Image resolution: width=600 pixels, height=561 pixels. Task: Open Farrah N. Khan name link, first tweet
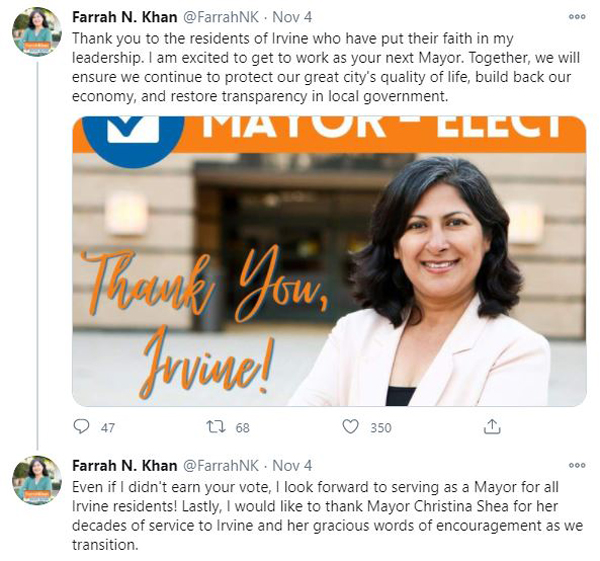point(125,17)
